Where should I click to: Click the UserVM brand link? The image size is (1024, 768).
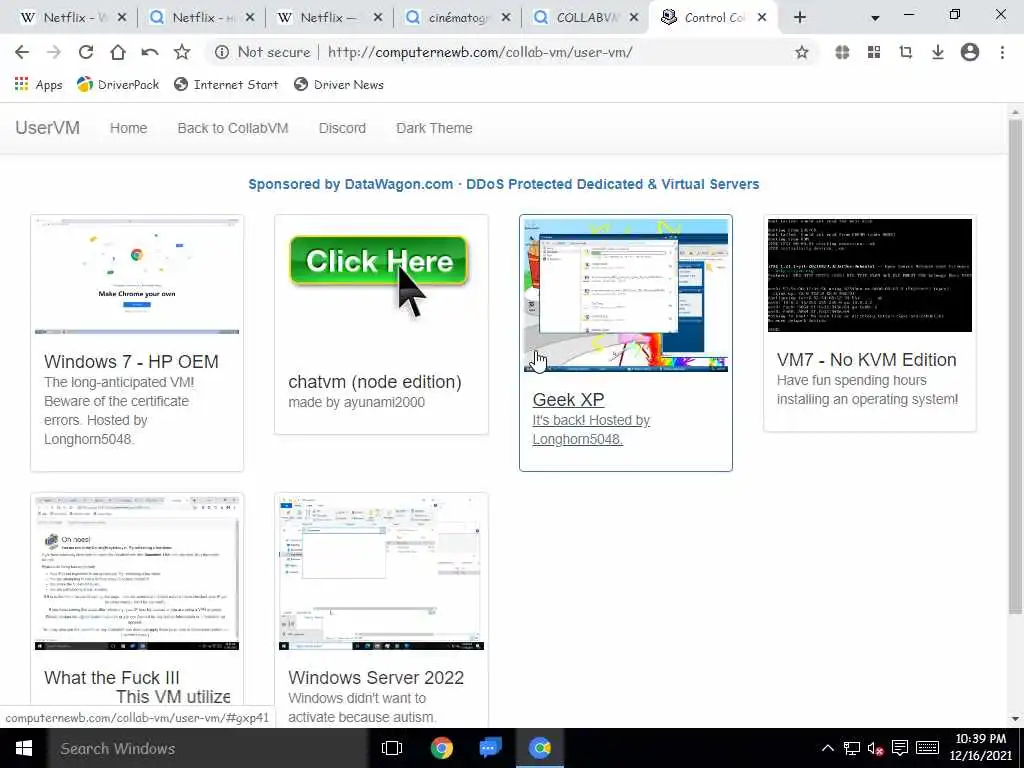(x=48, y=128)
